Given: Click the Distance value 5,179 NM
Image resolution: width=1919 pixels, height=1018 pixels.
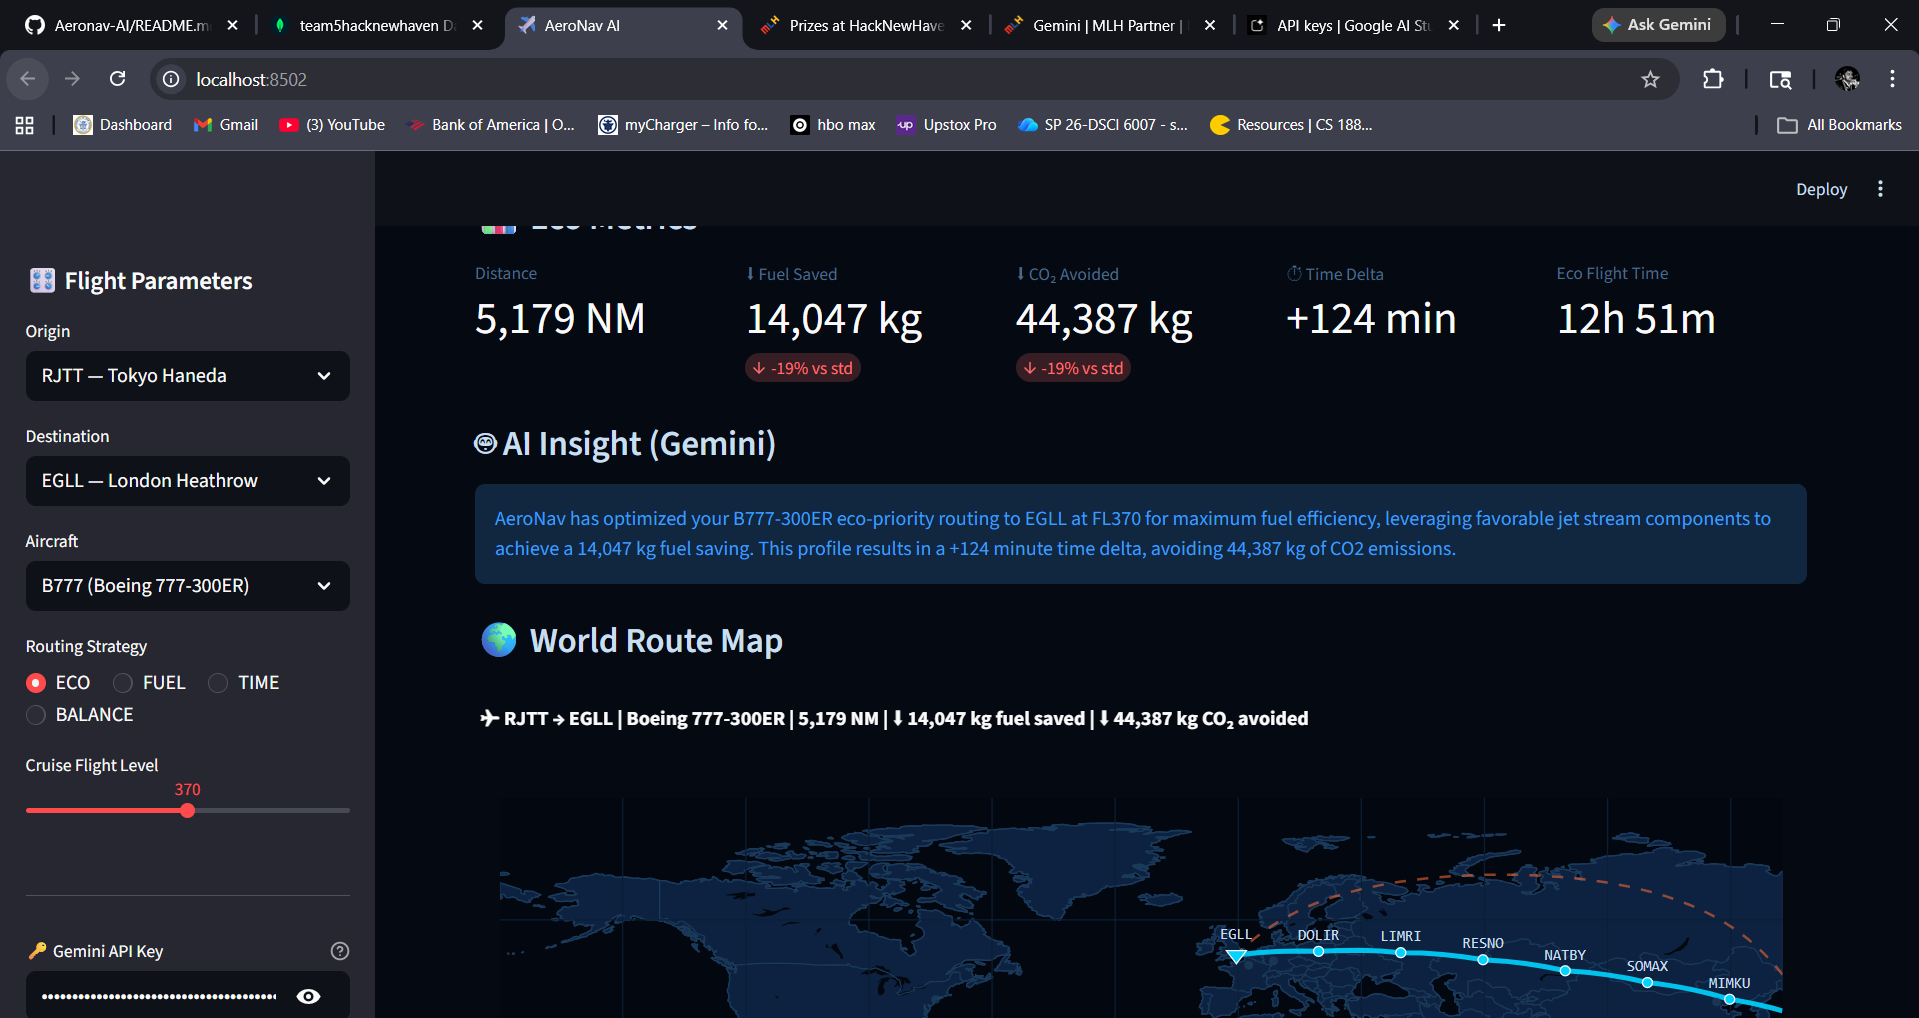Looking at the screenshot, I should (x=560, y=319).
